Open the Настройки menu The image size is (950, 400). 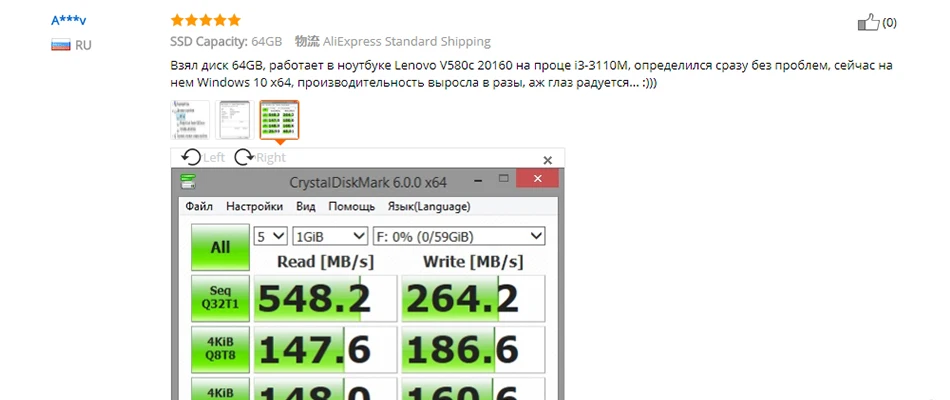click(x=254, y=206)
